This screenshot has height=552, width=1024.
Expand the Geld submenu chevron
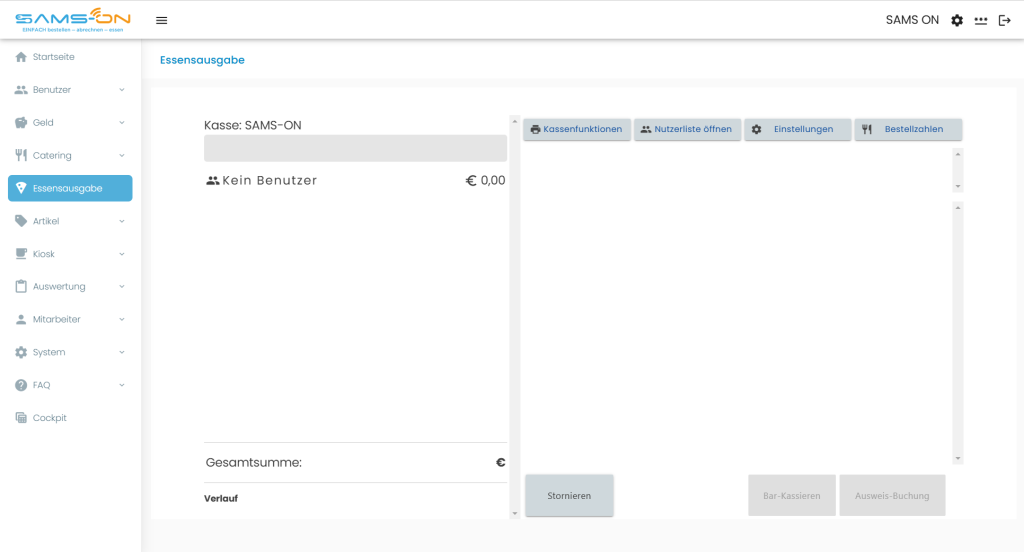point(121,122)
